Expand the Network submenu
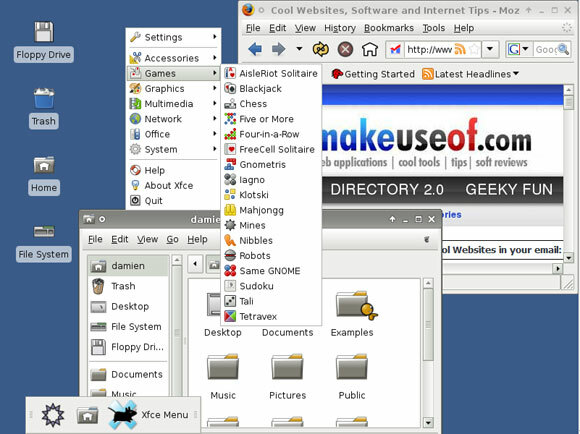The width and height of the screenshot is (580, 434). click(x=173, y=119)
